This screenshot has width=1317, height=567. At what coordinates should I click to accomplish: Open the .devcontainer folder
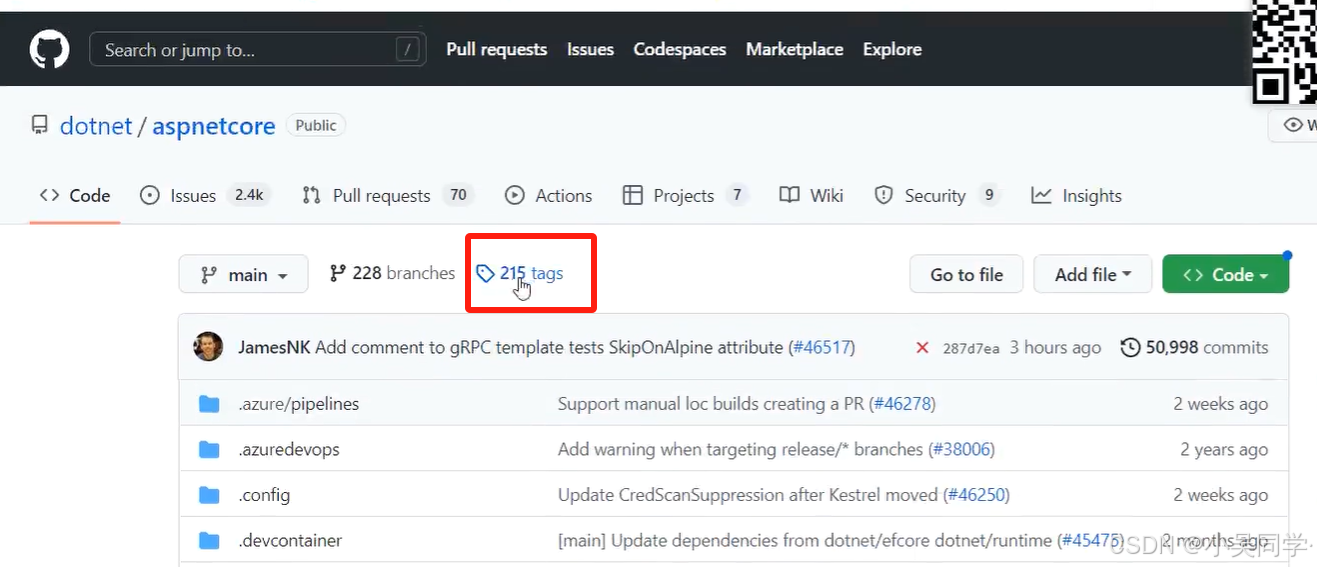[x=290, y=540]
